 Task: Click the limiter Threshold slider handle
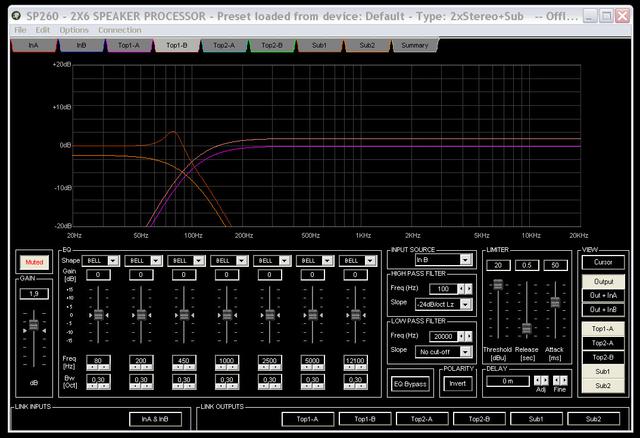point(496,286)
